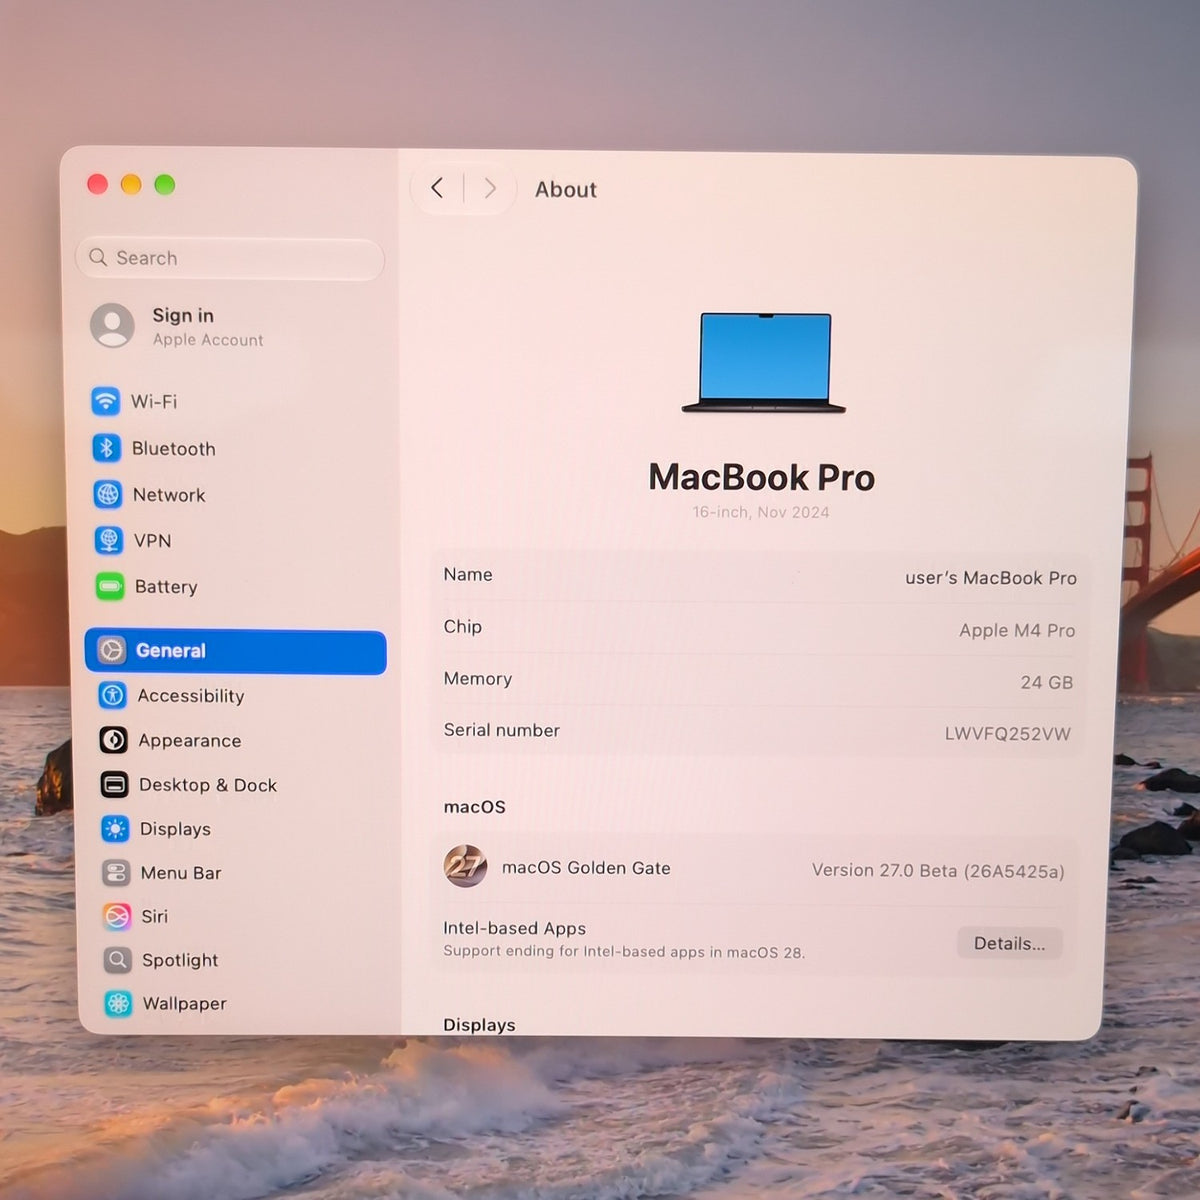Select Network label in sidebar
Image resolution: width=1200 pixels, height=1200 pixels.
pos(169,495)
